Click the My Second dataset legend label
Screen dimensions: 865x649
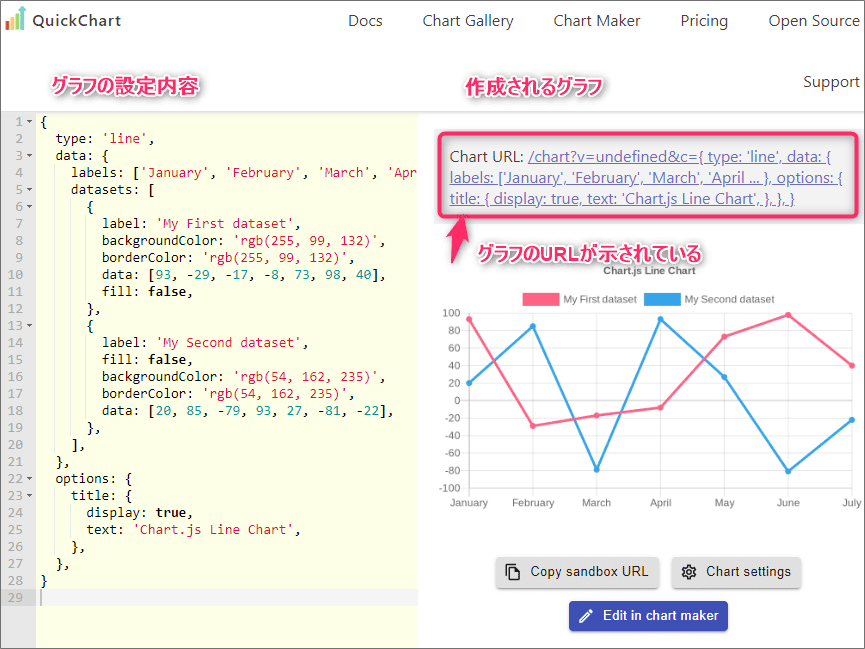729,299
